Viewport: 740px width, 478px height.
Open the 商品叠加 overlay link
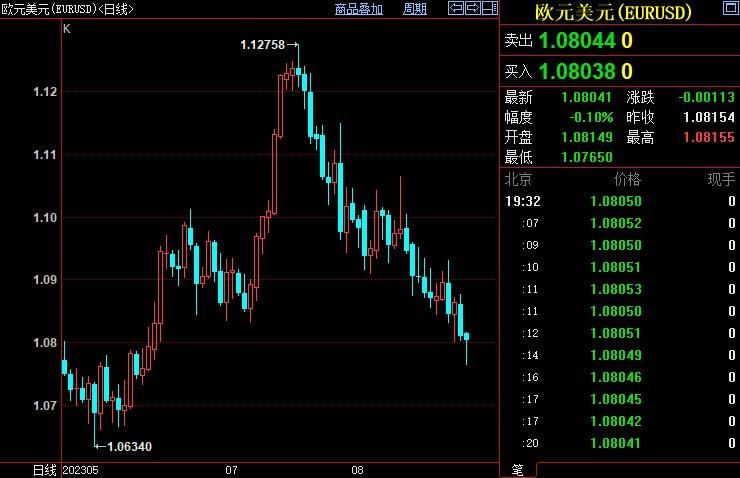[x=359, y=9]
